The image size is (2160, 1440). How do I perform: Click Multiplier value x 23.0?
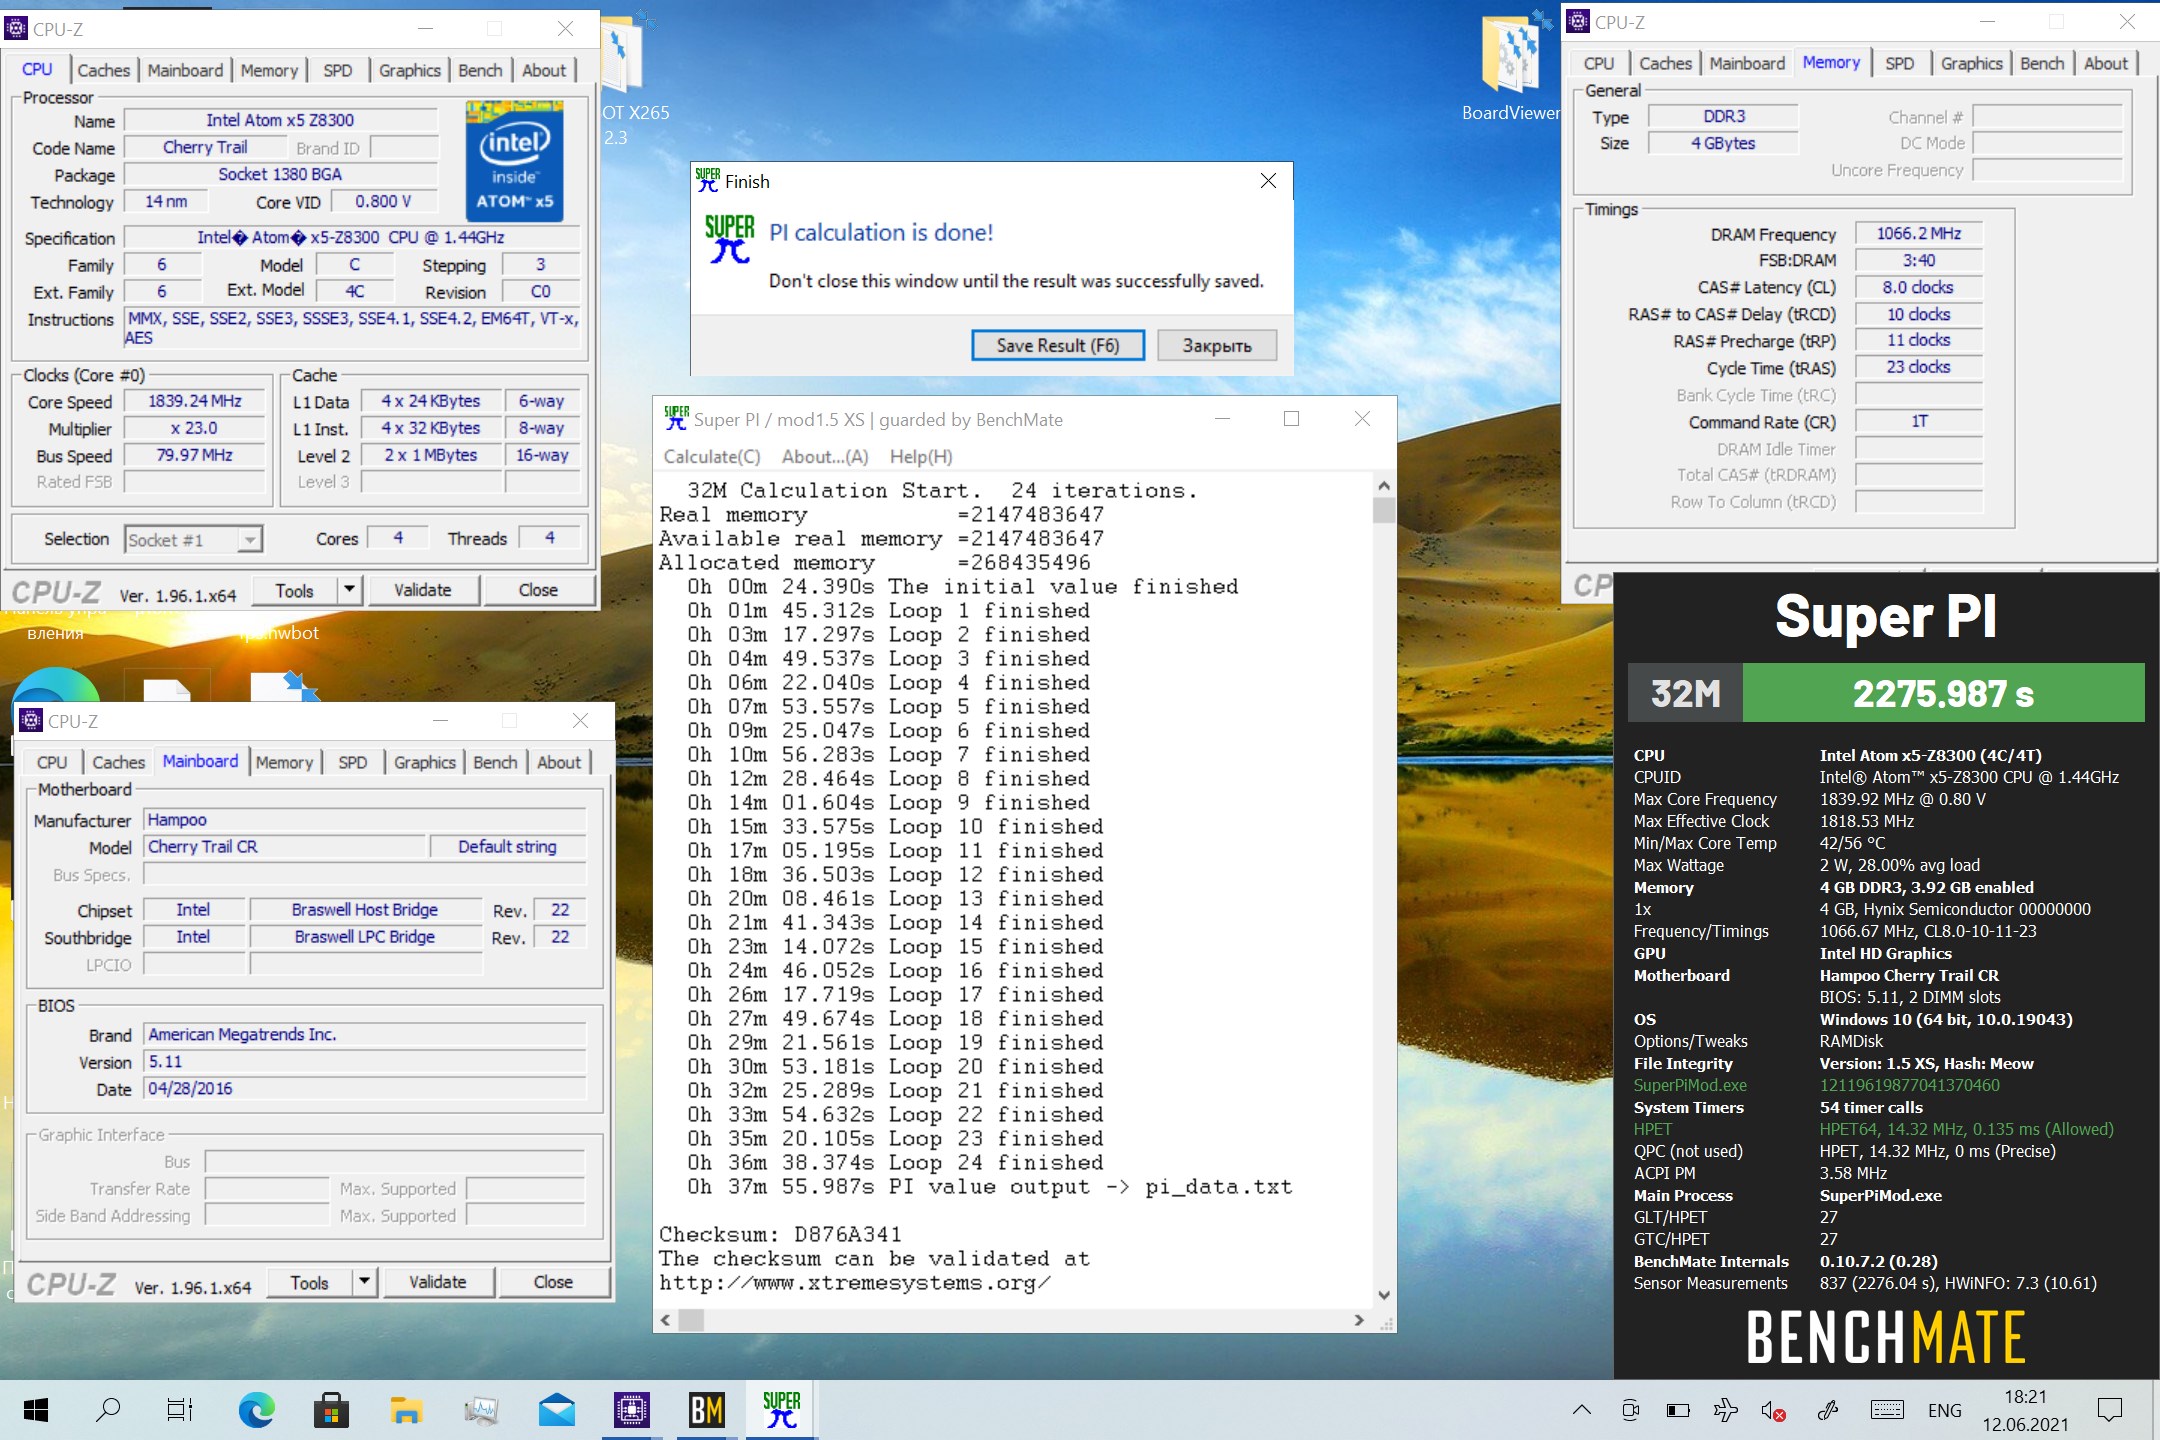click(195, 428)
